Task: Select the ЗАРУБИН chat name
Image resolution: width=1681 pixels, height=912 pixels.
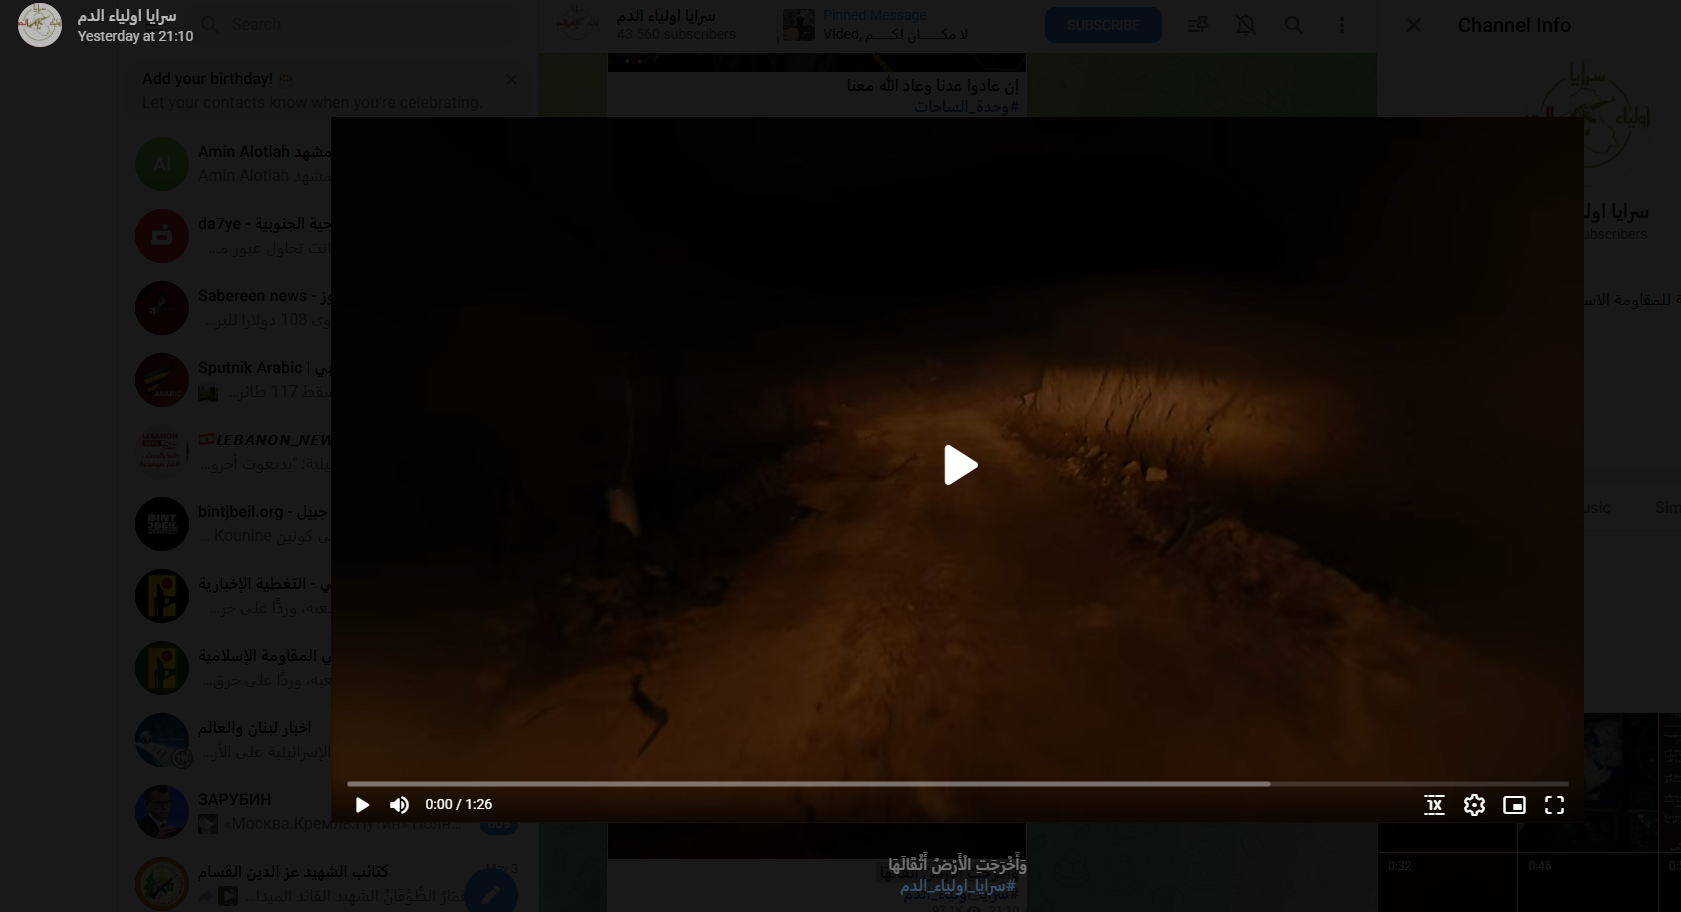Action: pos(234,800)
